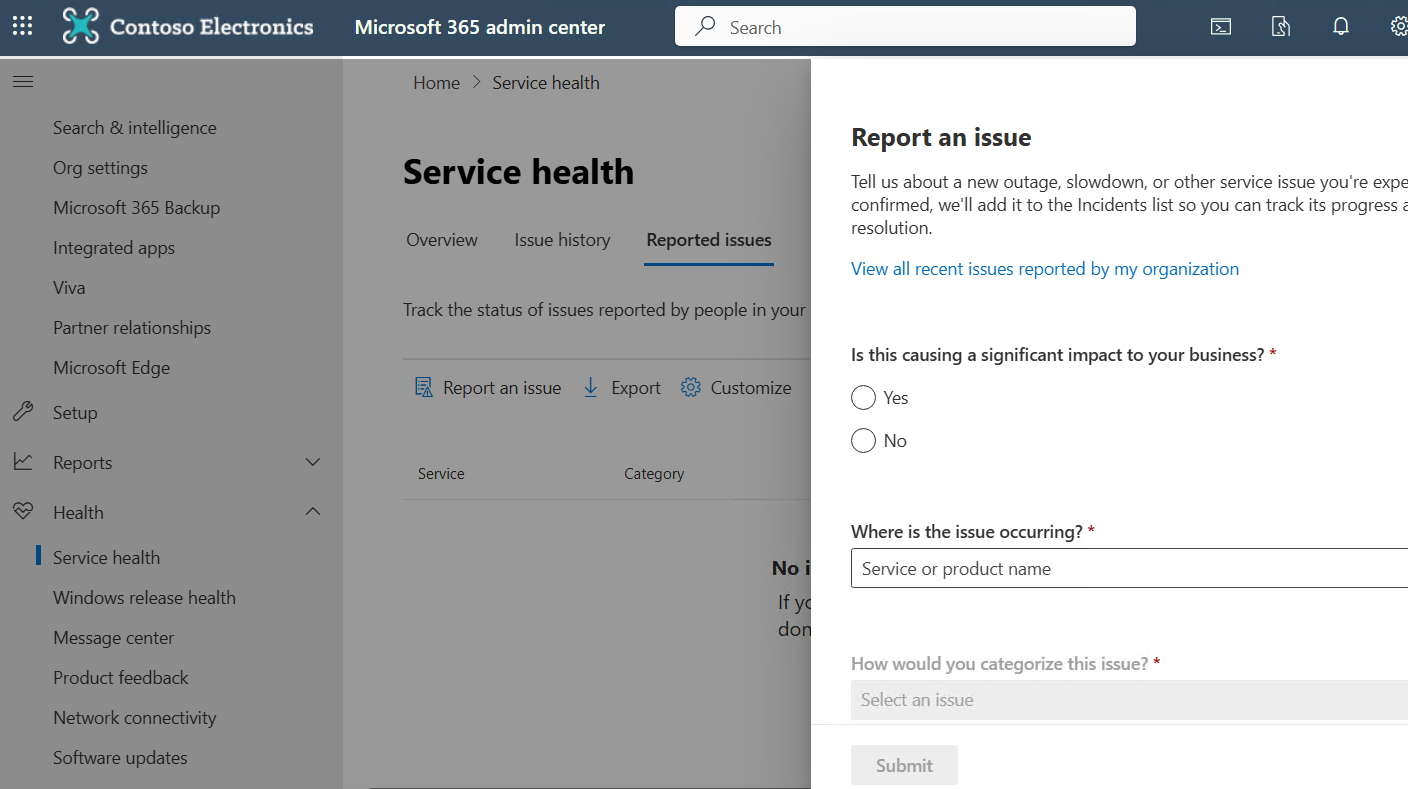Viewport: 1408px width, 789px height.
Task: Collapse navigation menu hamburger icon
Action: [23, 82]
